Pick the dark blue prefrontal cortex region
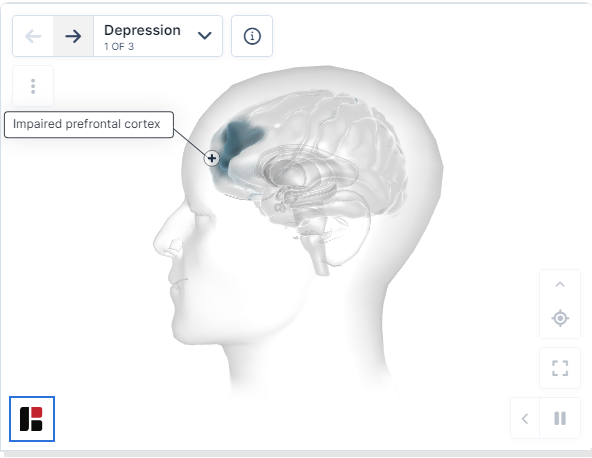 tap(240, 140)
